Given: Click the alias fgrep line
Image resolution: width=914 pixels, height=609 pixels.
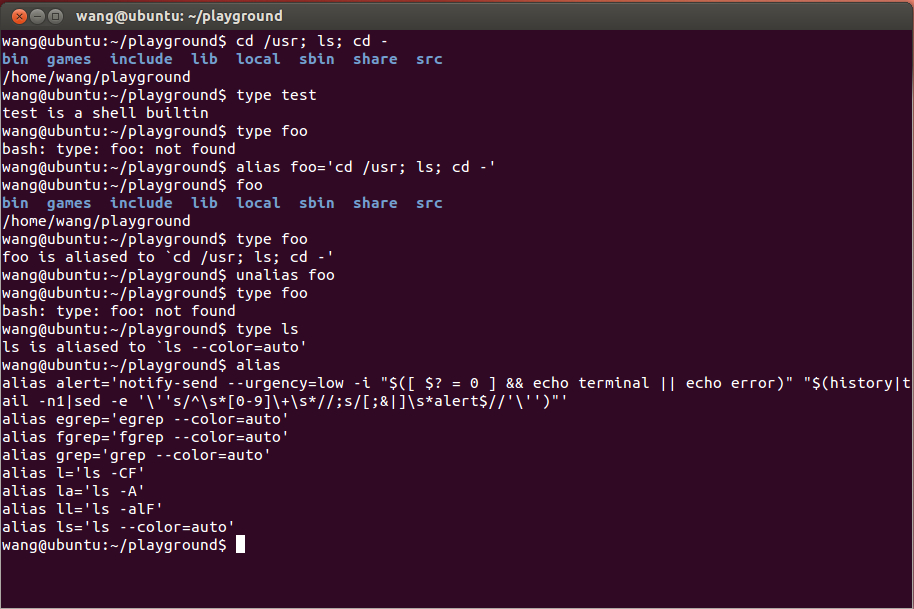Looking at the screenshot, I should coord(145,437).
